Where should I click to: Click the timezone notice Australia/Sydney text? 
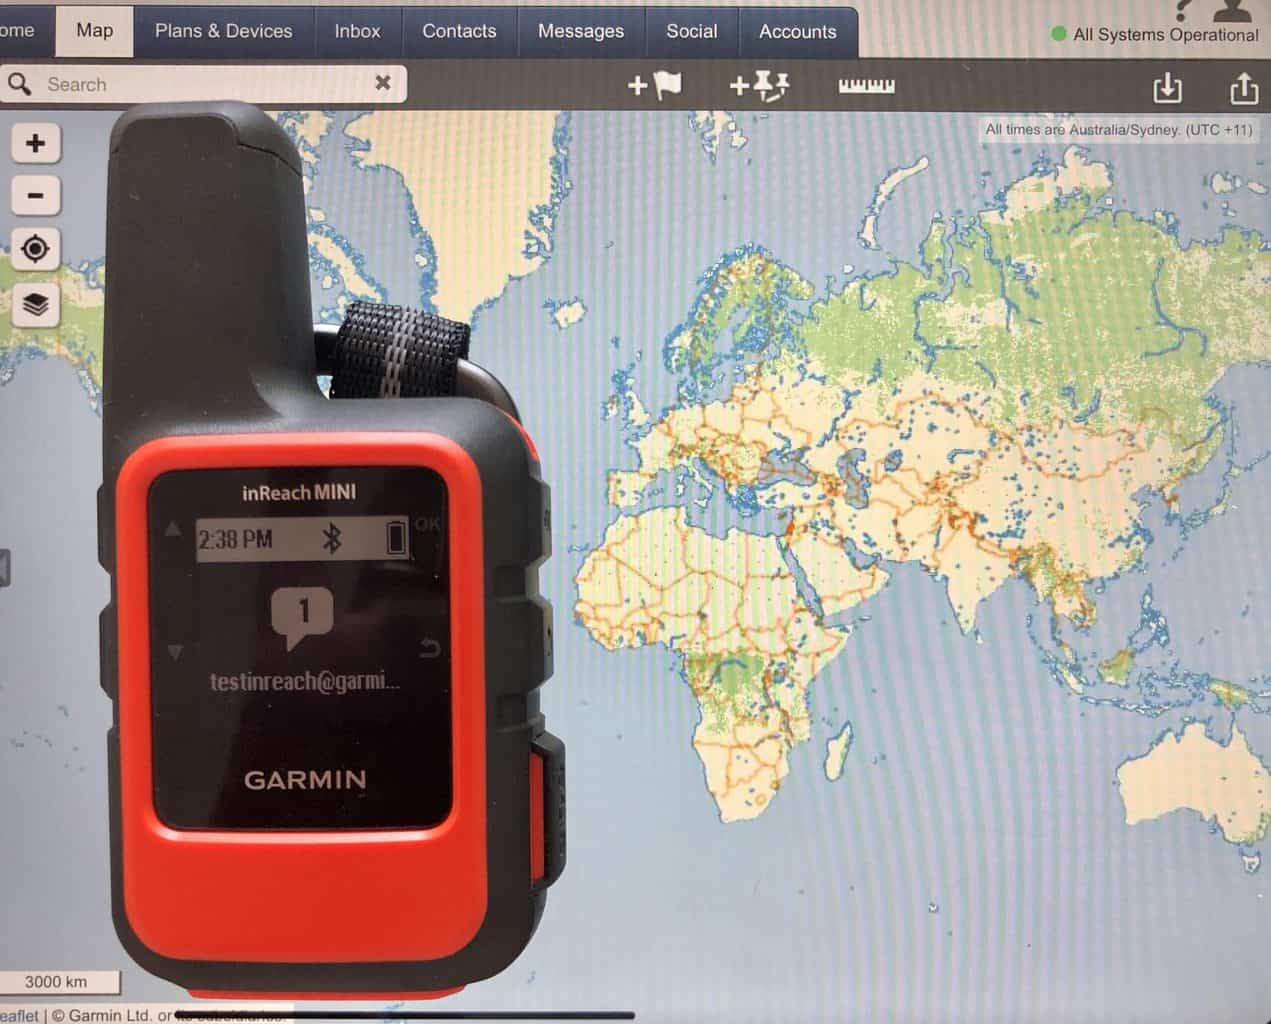[x=1118, y=129]
